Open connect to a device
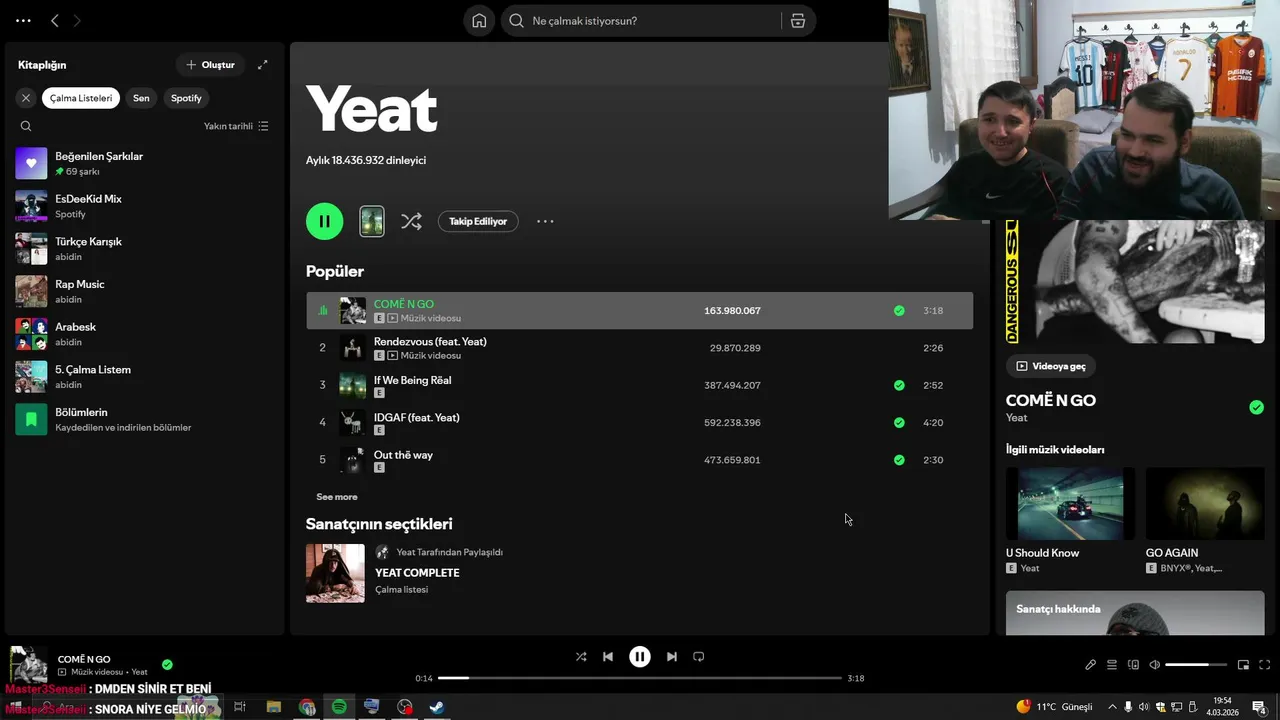The image size is (1280, 720). [1133, 665]
